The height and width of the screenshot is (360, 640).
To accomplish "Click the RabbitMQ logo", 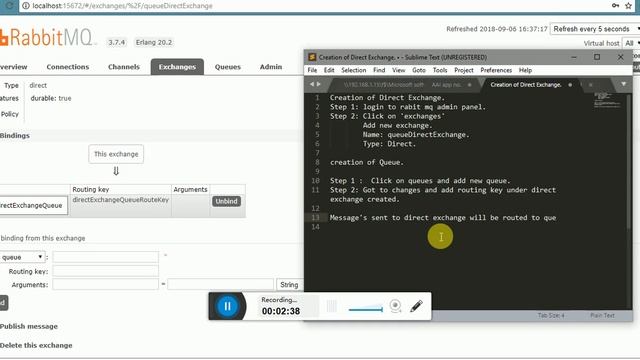I will pyautogui.click(x=47, y=38).
